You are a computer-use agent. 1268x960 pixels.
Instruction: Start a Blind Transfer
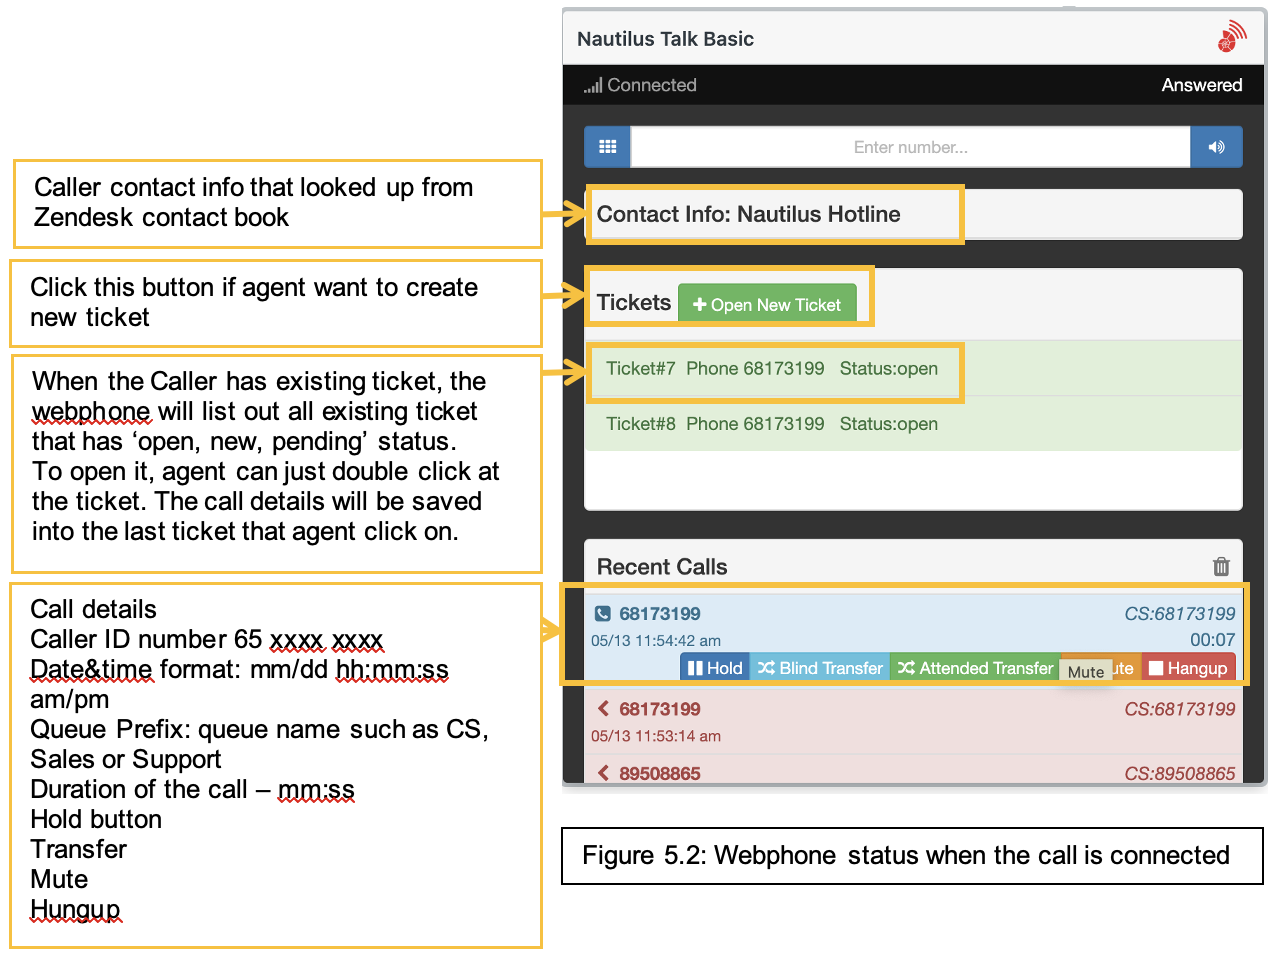[820, 668]
